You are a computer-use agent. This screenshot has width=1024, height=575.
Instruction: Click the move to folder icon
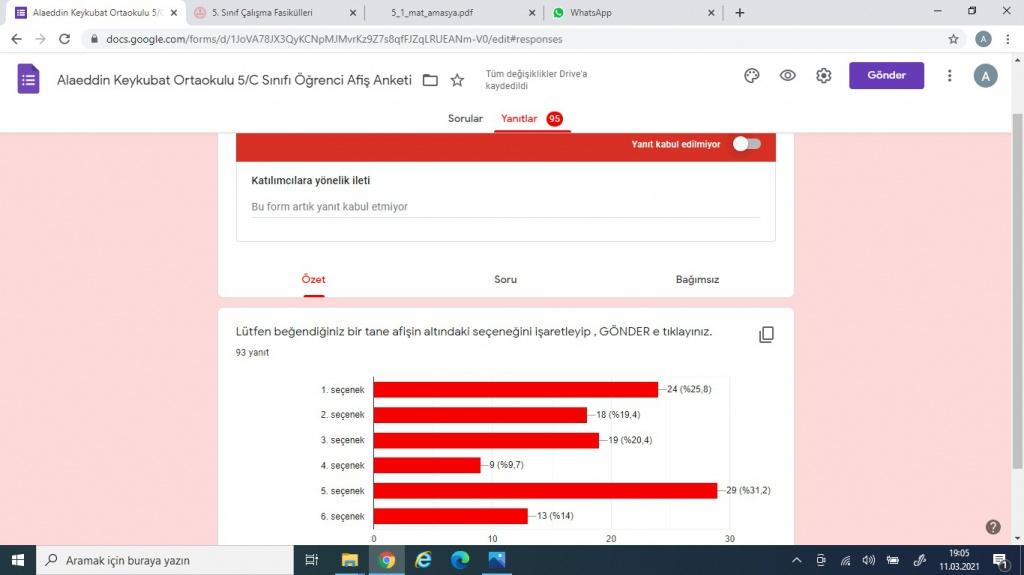tap(430, 80)
